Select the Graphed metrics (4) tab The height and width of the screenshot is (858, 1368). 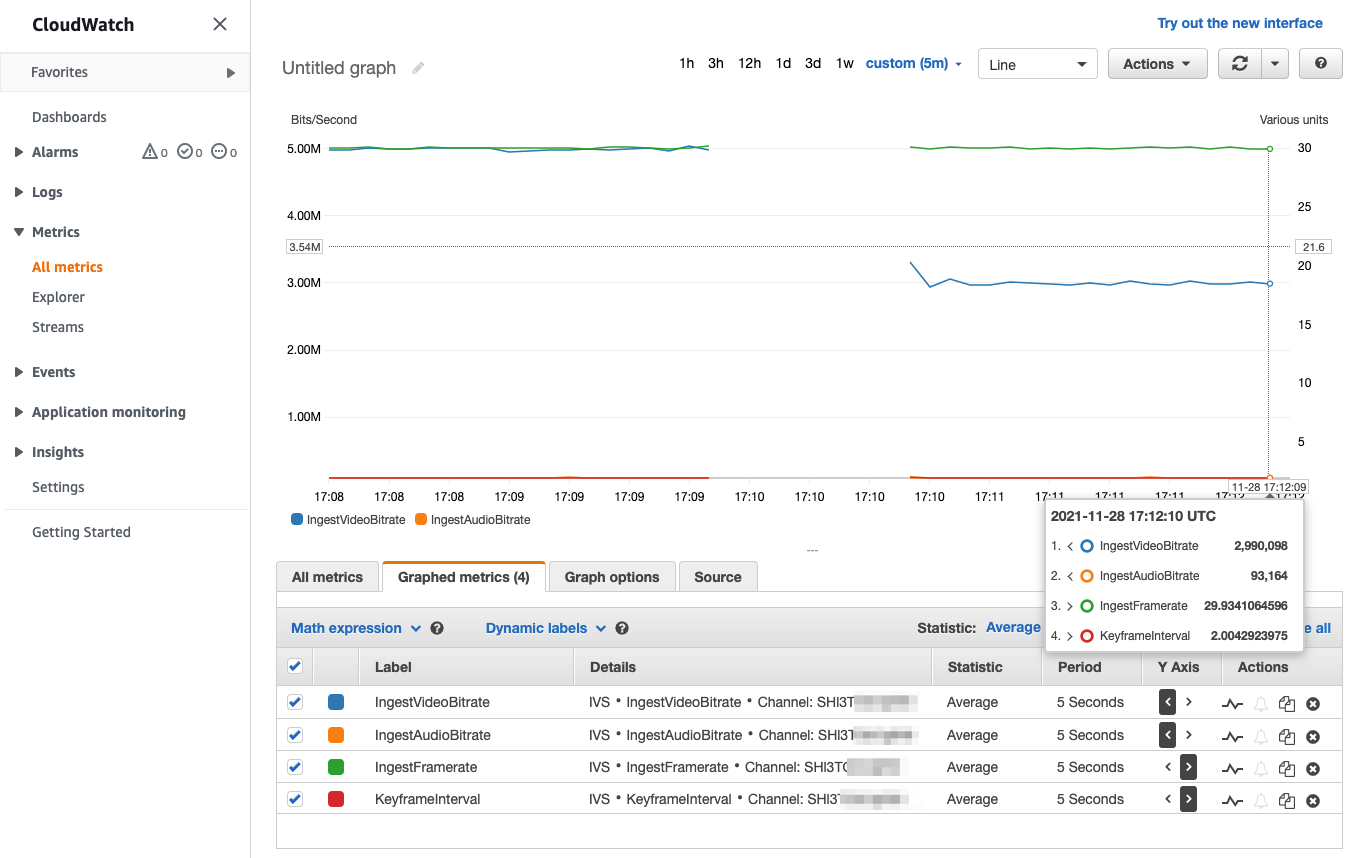(x=464, y=577)
